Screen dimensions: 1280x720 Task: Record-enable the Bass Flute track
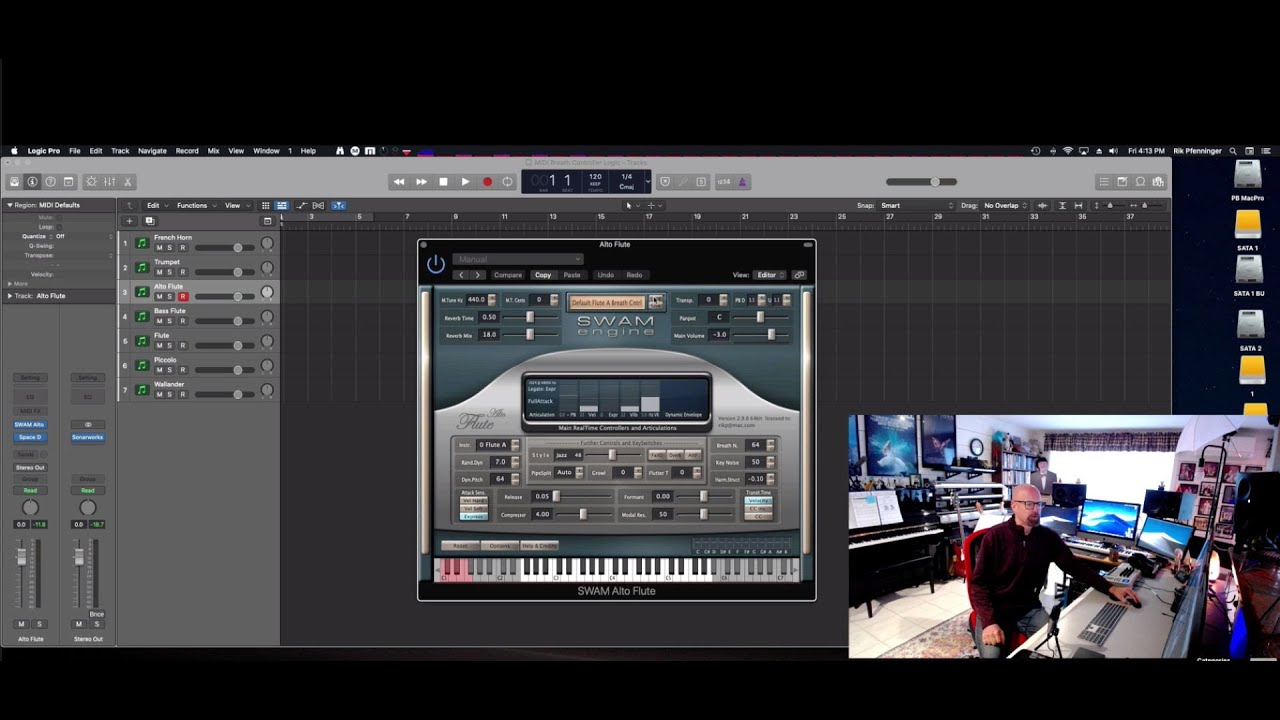[x=182, y=321]
